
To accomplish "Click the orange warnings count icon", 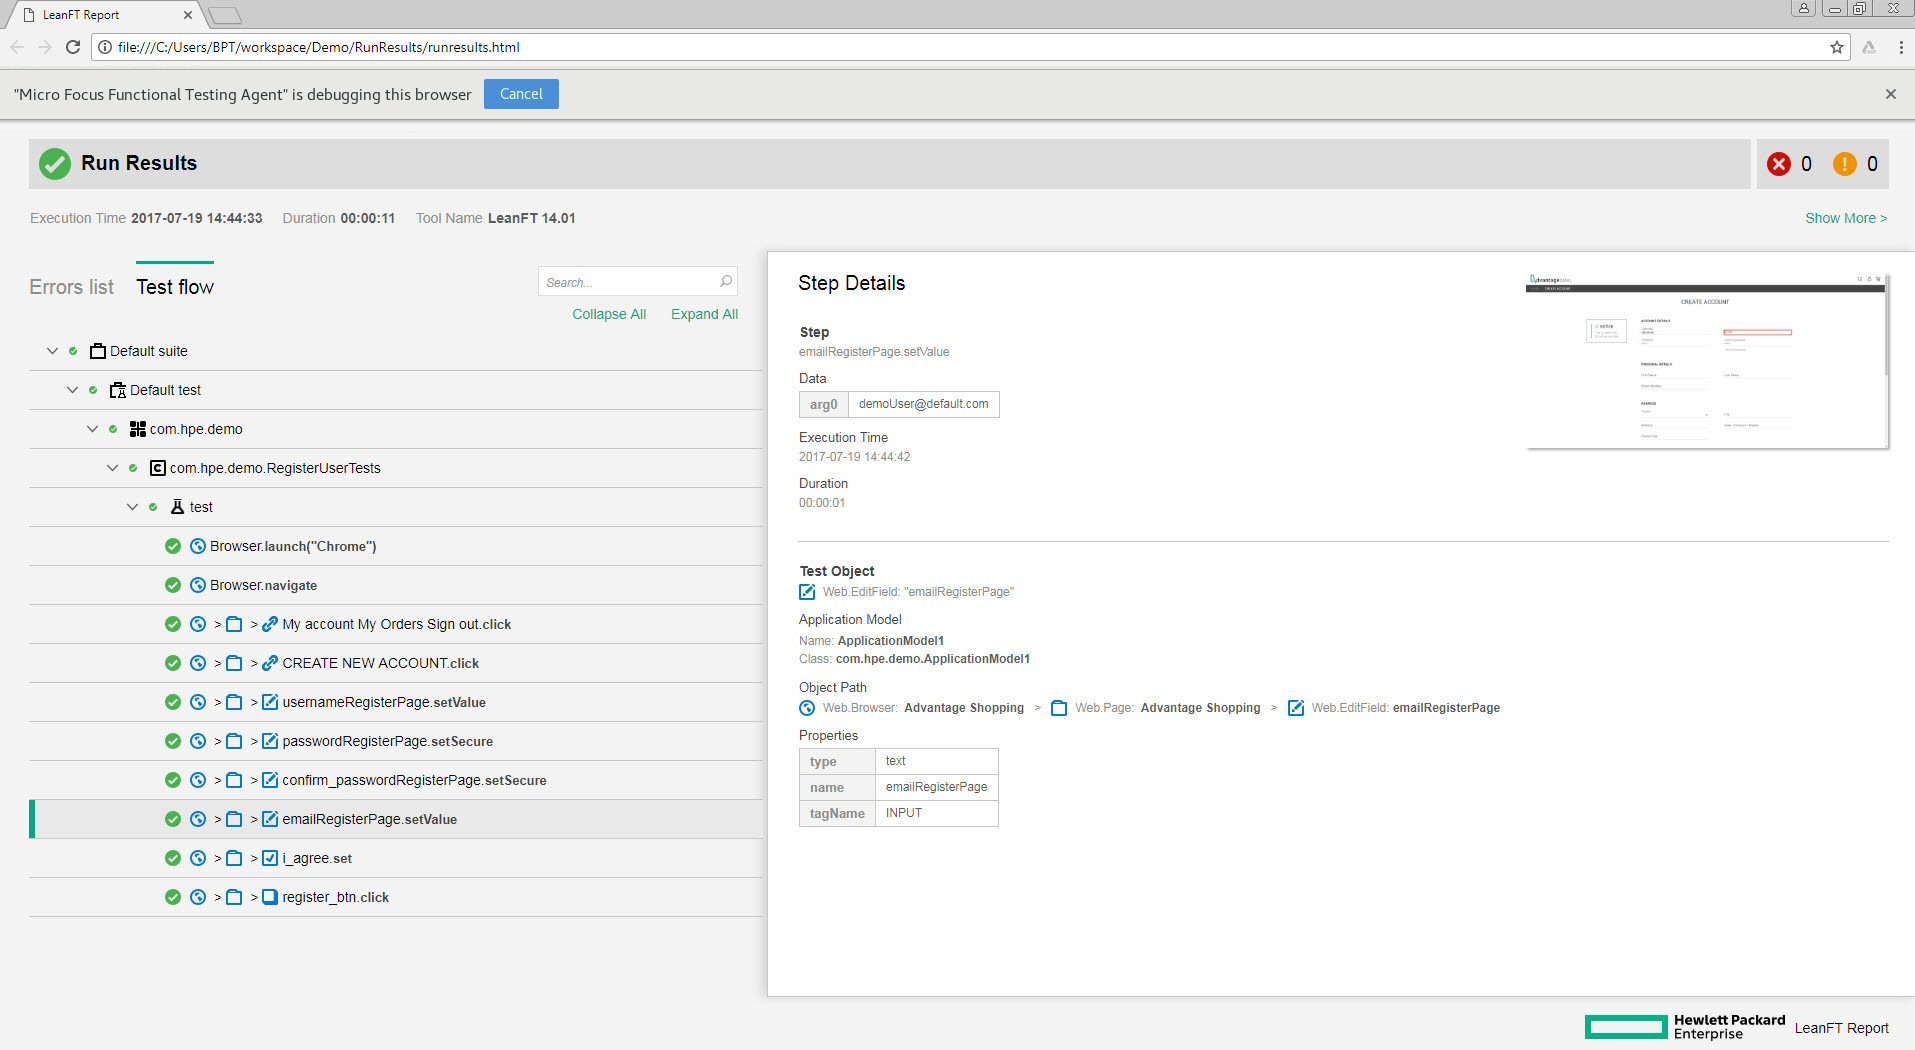I will (1844, 164).
